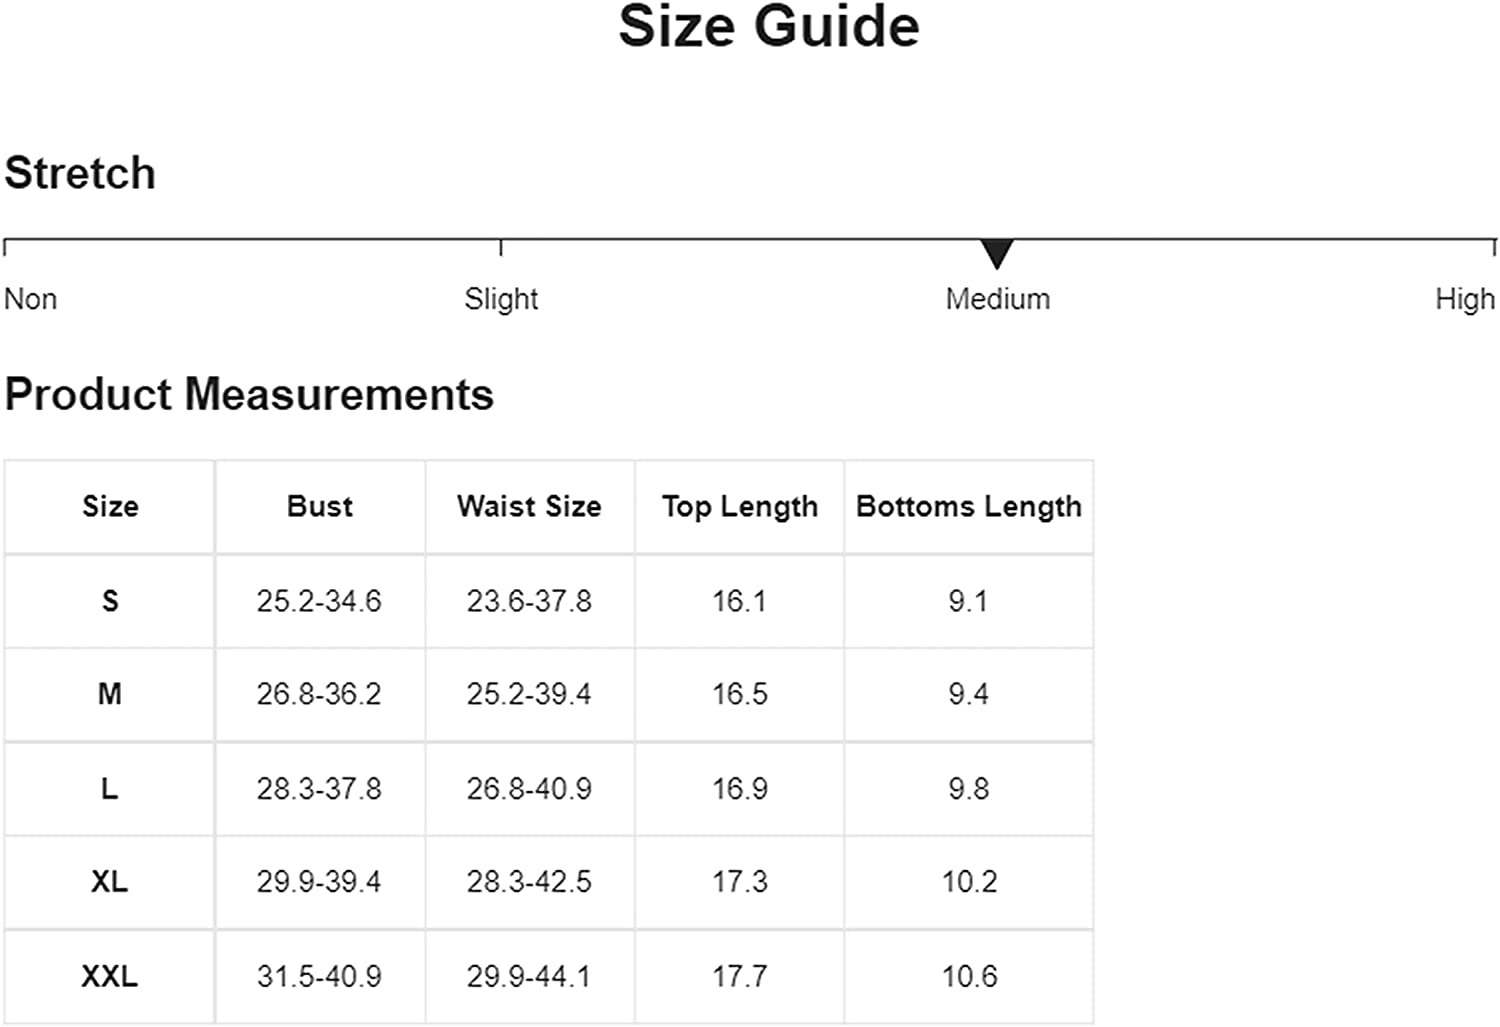Click top length value 16.1
This screenshot has width=1500, height=1027.
[x=739, y=601]
